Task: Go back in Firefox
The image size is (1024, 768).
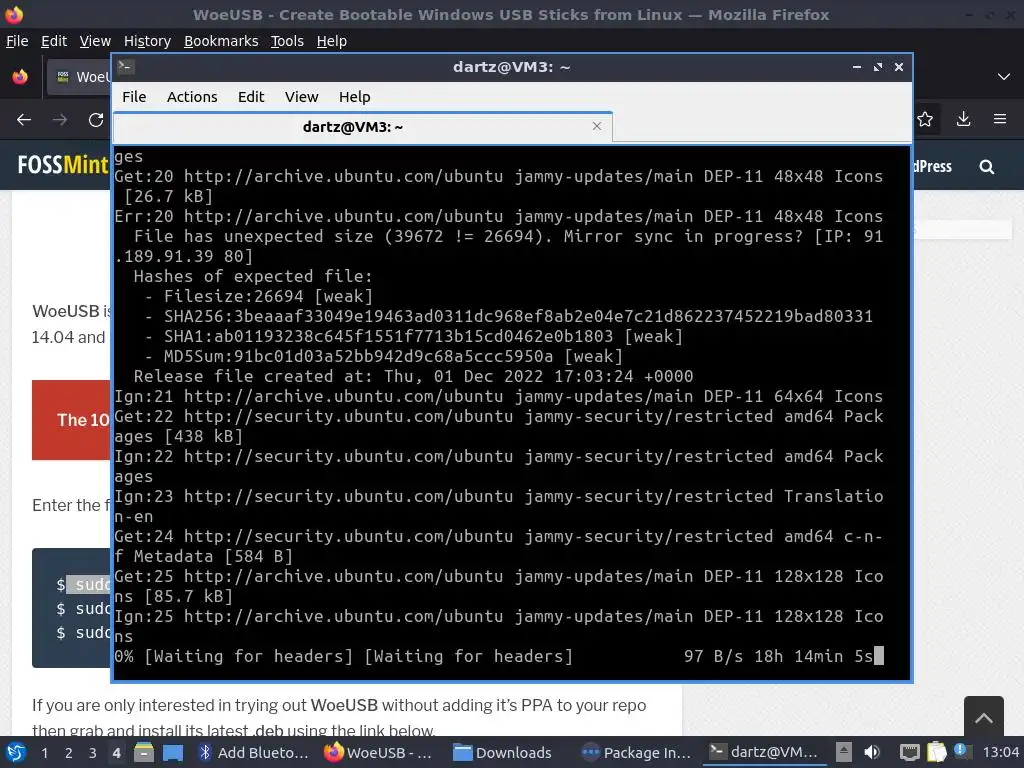Action: click(24, 120)
